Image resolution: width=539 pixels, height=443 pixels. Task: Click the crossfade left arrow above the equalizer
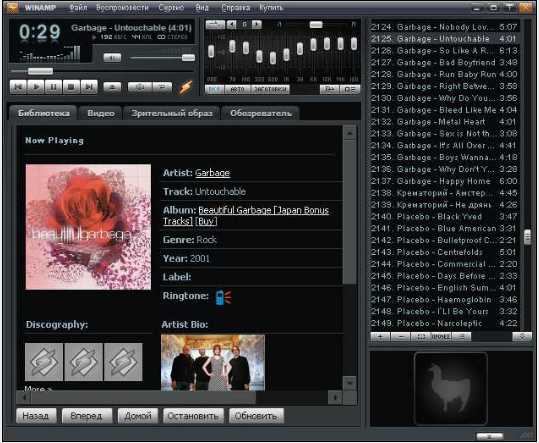pos(232,24)
